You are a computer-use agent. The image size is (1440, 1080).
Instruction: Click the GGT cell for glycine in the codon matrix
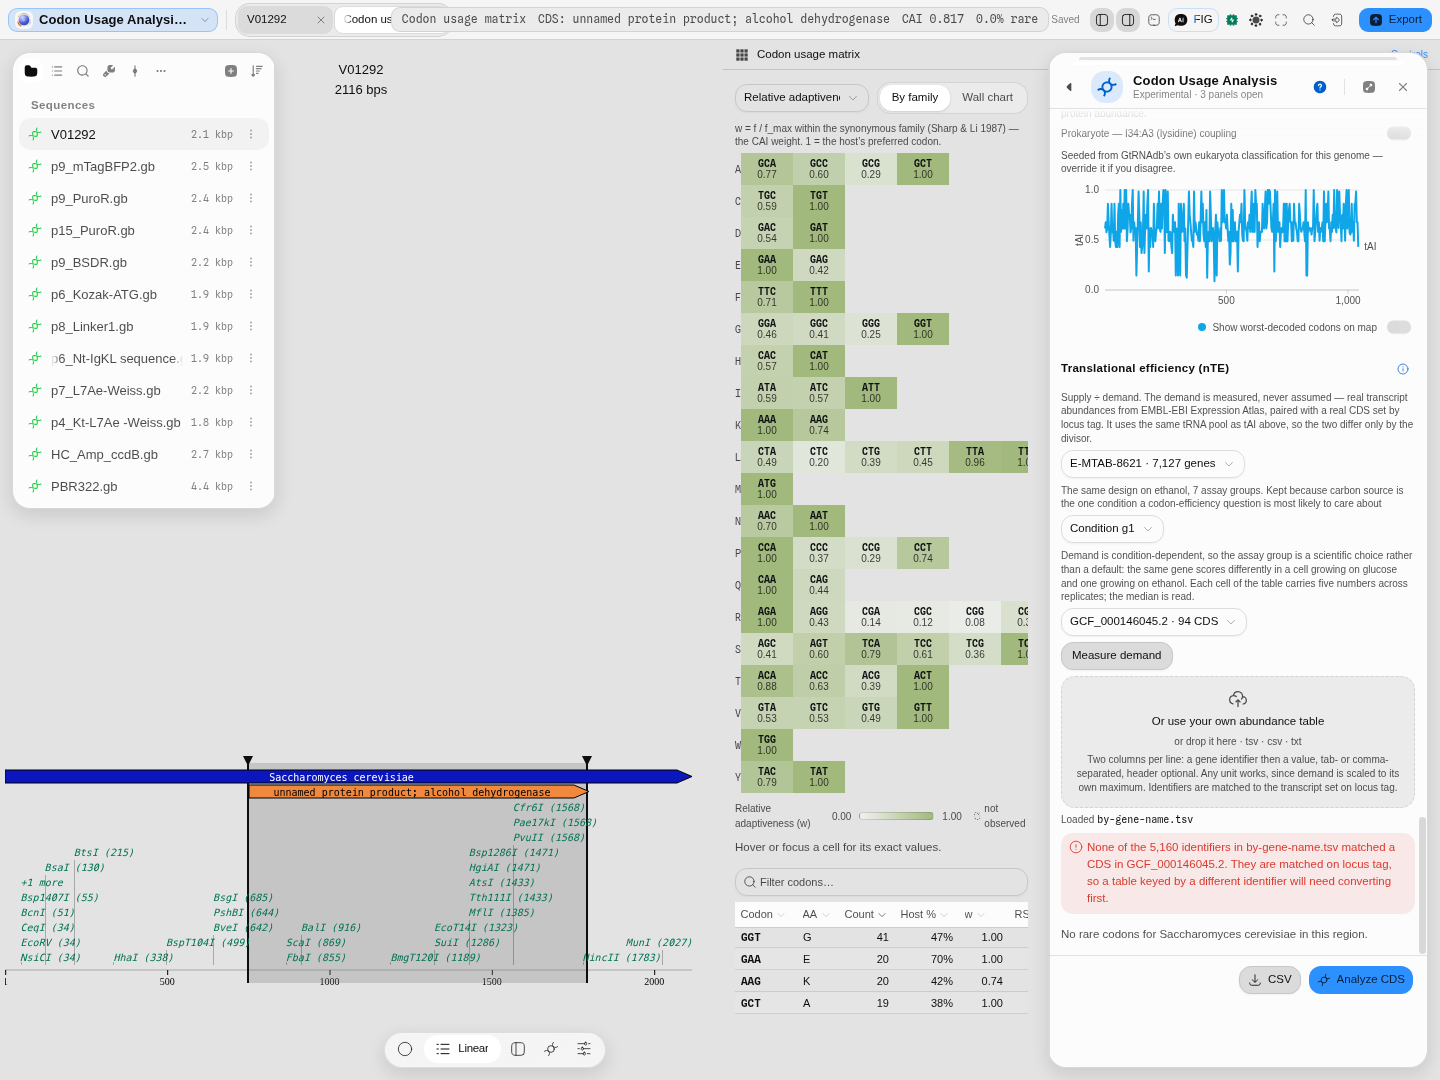pos(923,329)
